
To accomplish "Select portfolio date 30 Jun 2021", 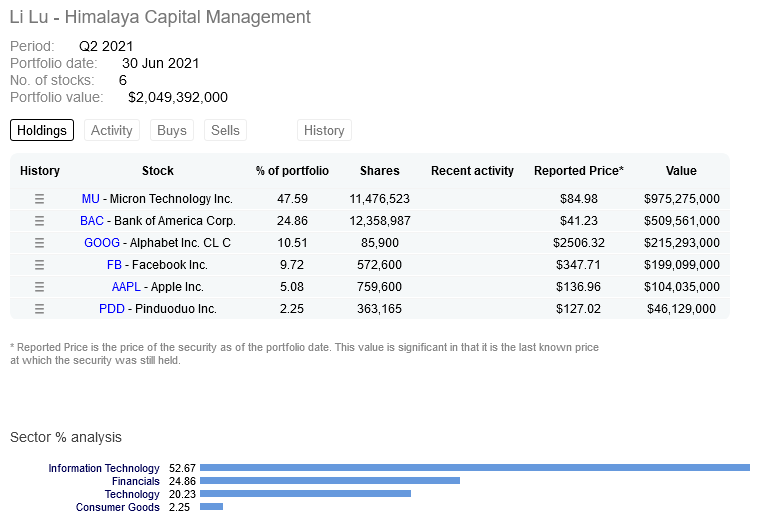I will click(x=160, y=63).
